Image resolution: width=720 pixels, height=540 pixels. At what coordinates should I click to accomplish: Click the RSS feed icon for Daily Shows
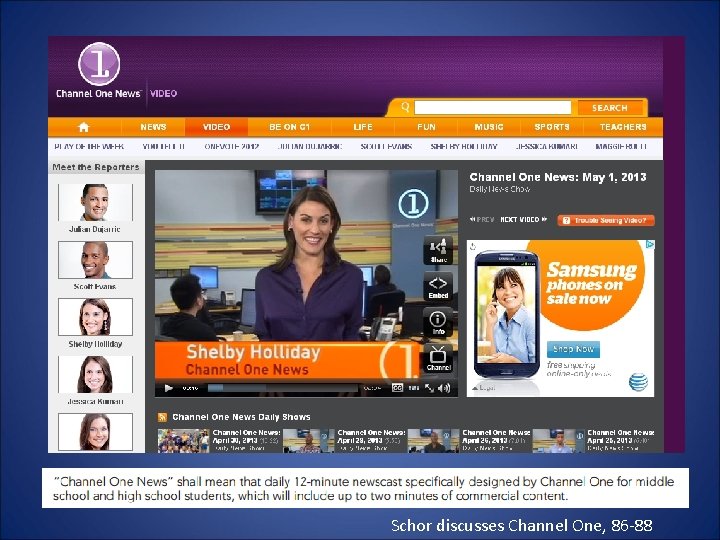click(x=162, y=417)
